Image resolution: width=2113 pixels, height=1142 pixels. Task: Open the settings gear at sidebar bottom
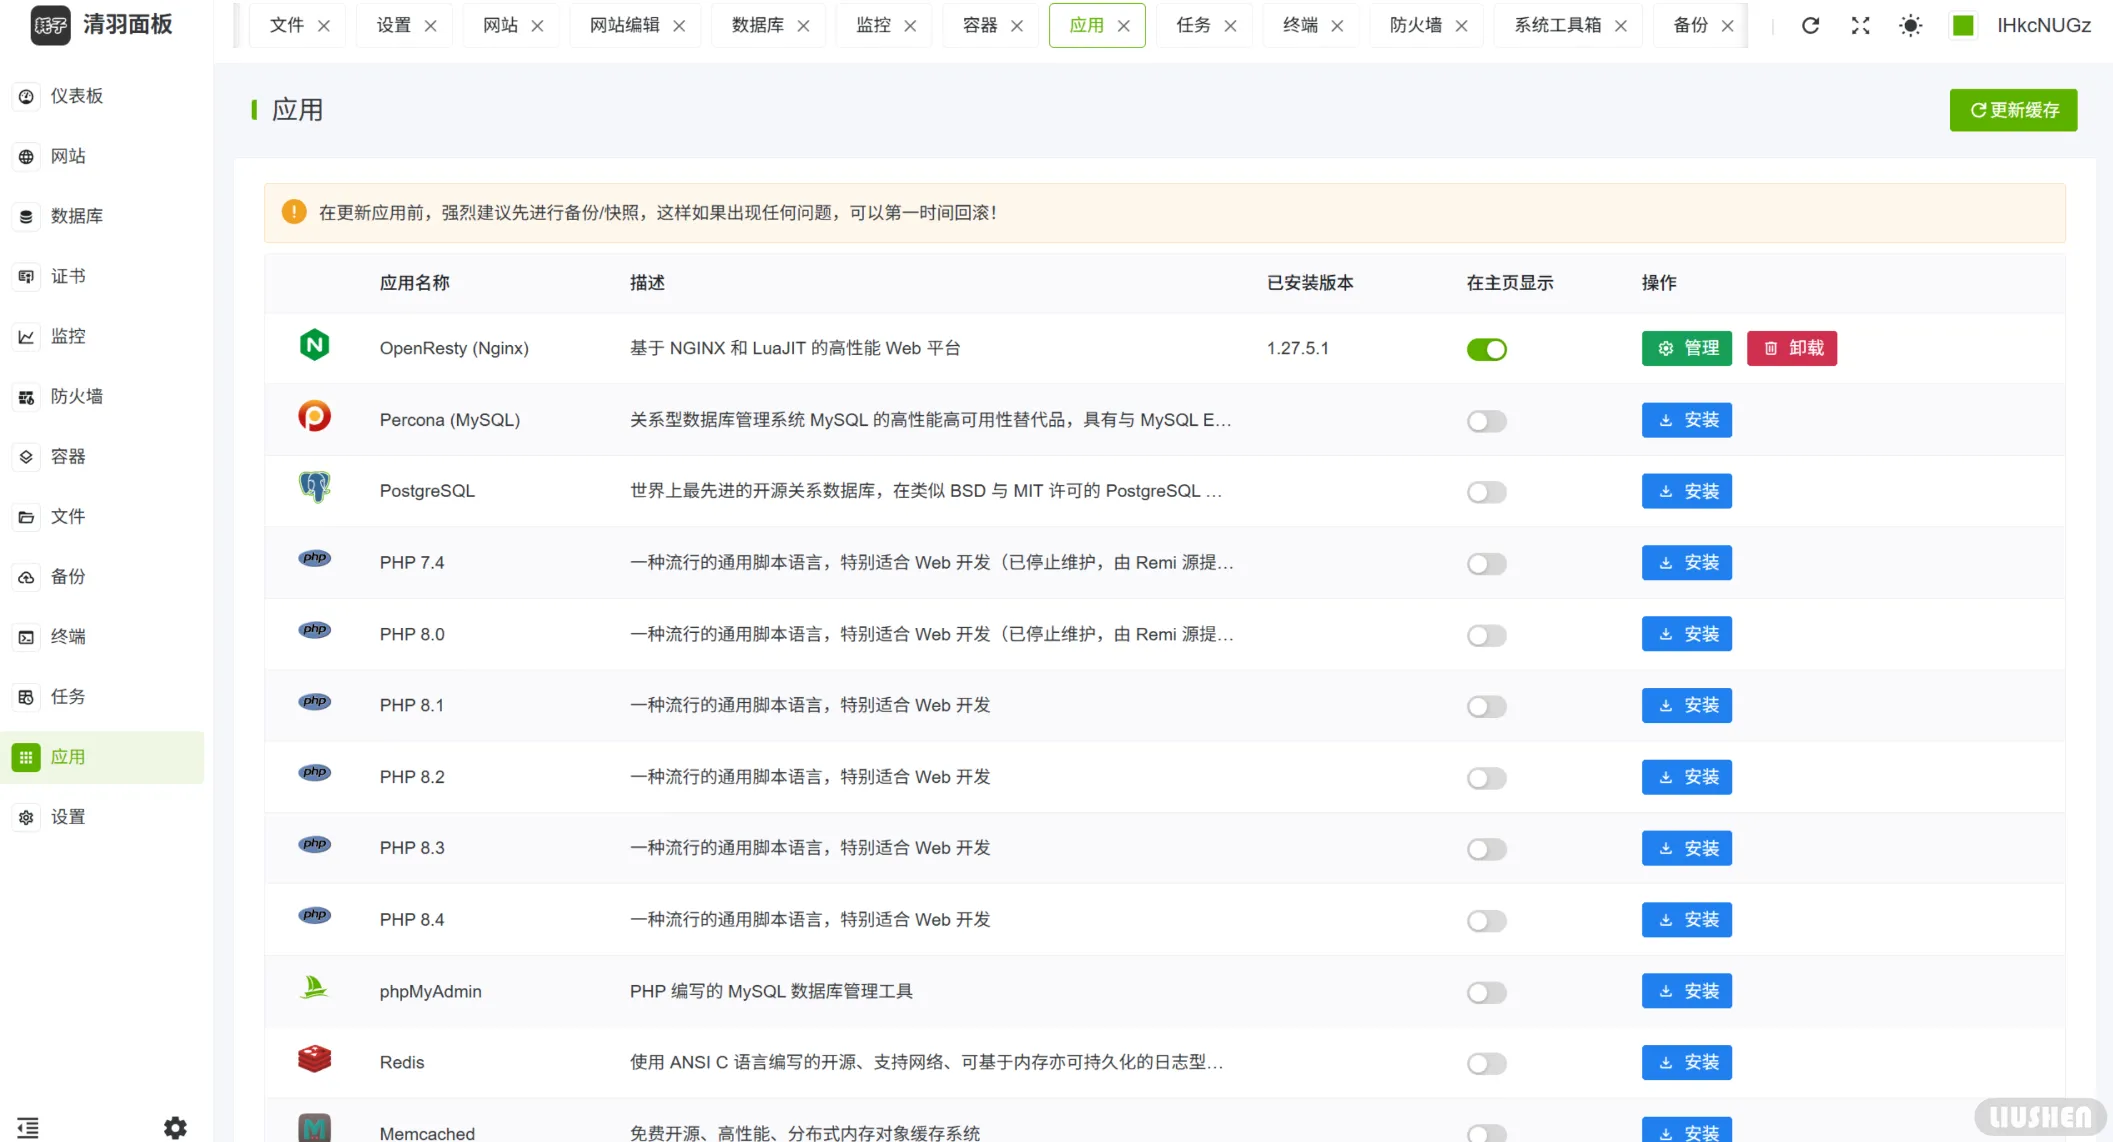(175, 1128)
